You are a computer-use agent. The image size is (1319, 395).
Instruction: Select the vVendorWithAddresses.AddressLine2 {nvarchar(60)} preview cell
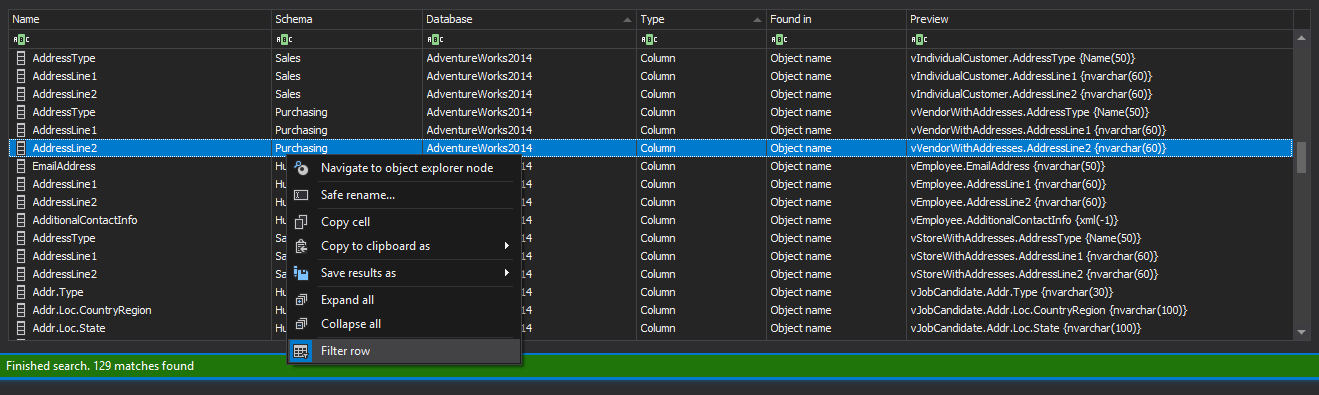(1100, 148)
